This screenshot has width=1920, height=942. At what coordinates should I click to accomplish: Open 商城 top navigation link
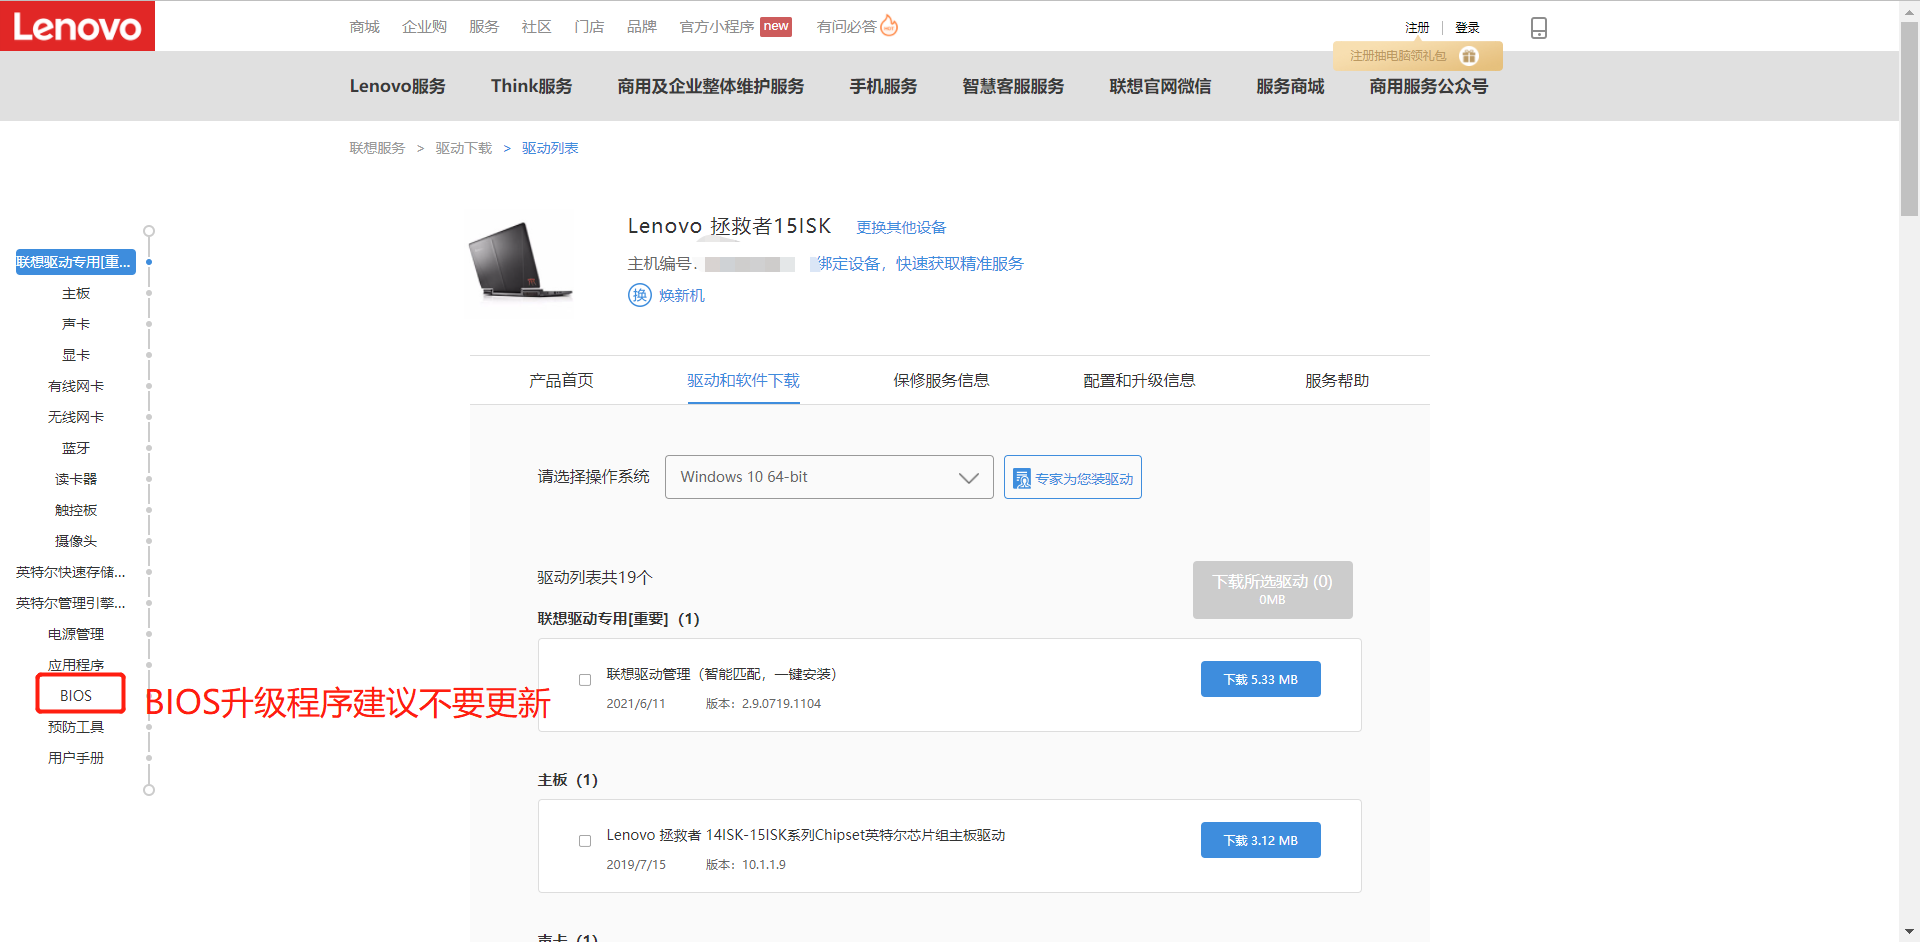click(x=364, y=26)
